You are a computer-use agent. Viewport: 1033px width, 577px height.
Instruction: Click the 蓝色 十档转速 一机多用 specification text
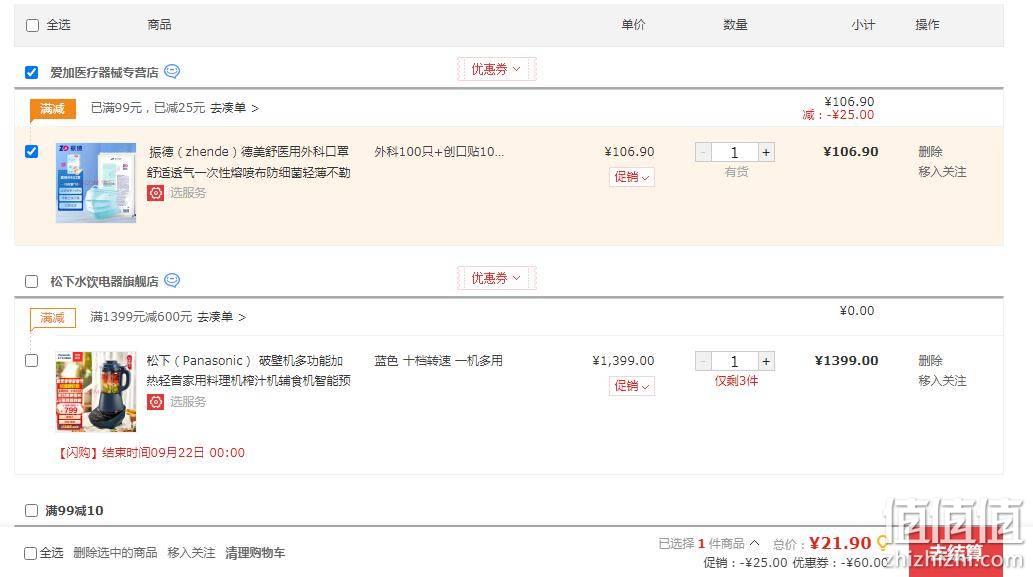[x=438, y=360]
